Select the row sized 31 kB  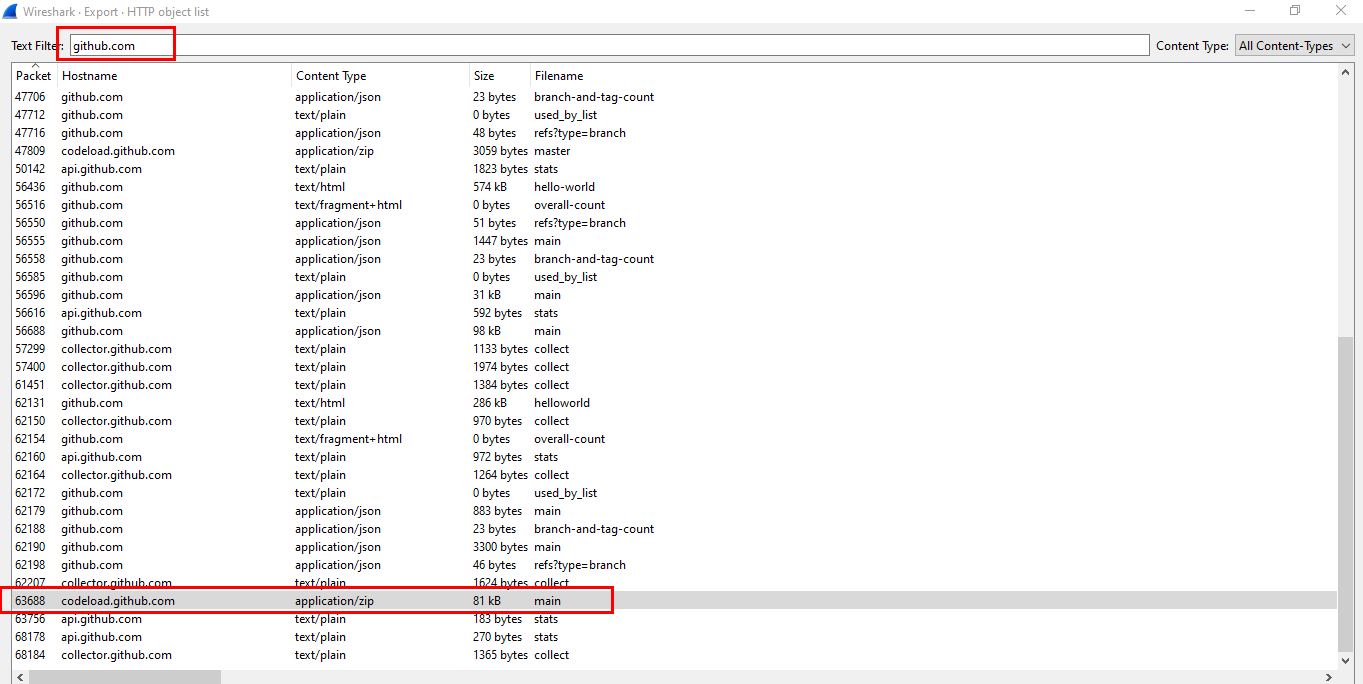pos(675,295)
